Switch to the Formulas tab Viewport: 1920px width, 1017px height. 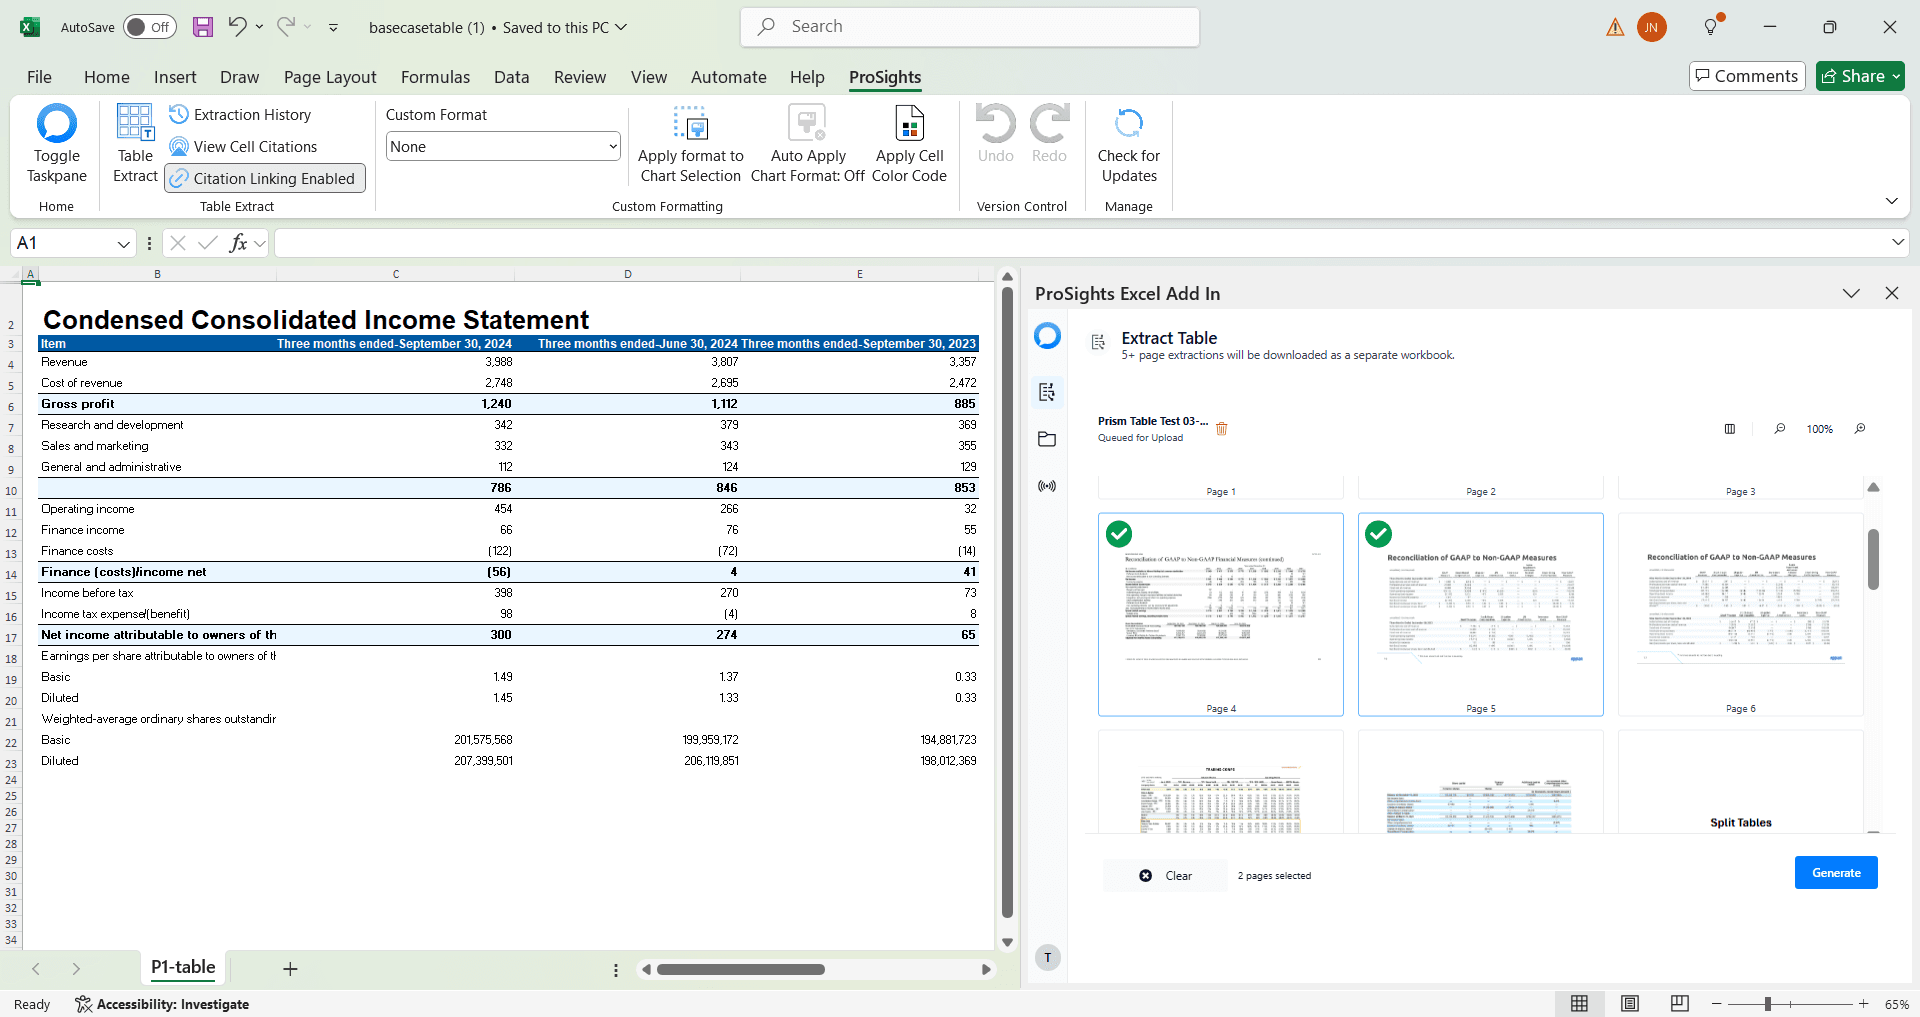(x=435, y=77)
